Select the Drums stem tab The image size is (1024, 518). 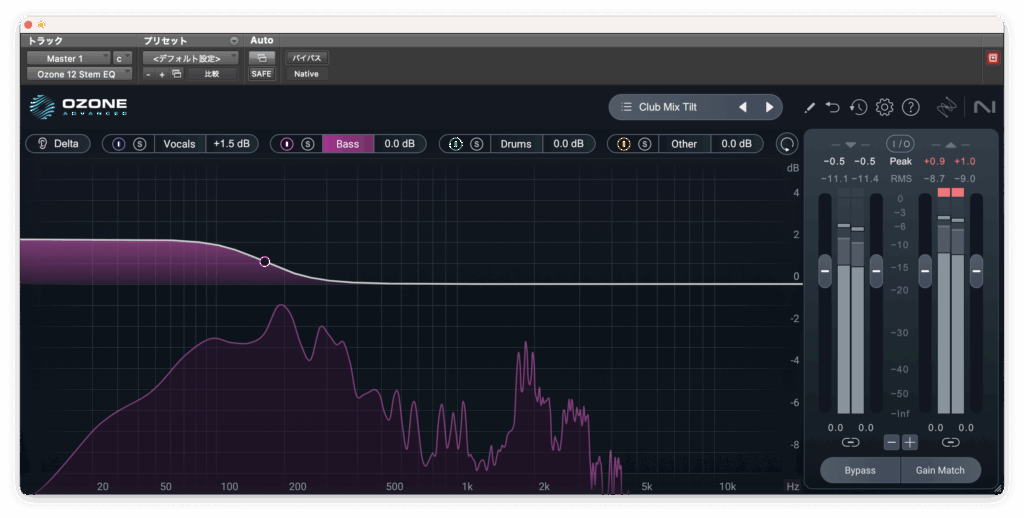[x=515, y=144]
